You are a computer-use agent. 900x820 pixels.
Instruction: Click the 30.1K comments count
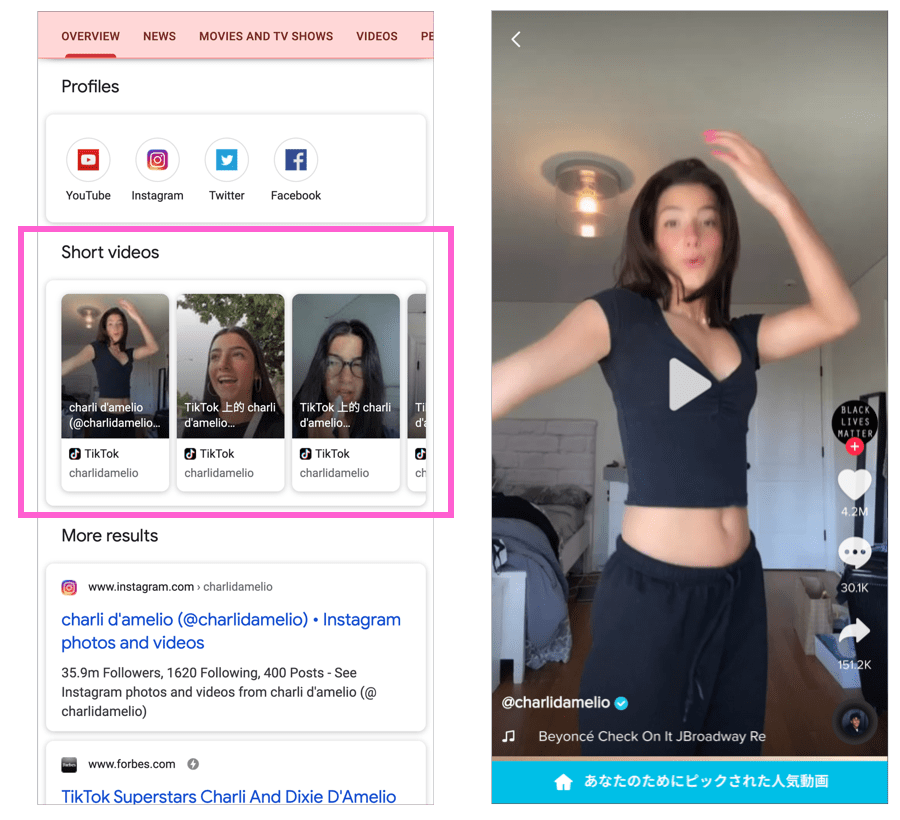pos(855,588)
